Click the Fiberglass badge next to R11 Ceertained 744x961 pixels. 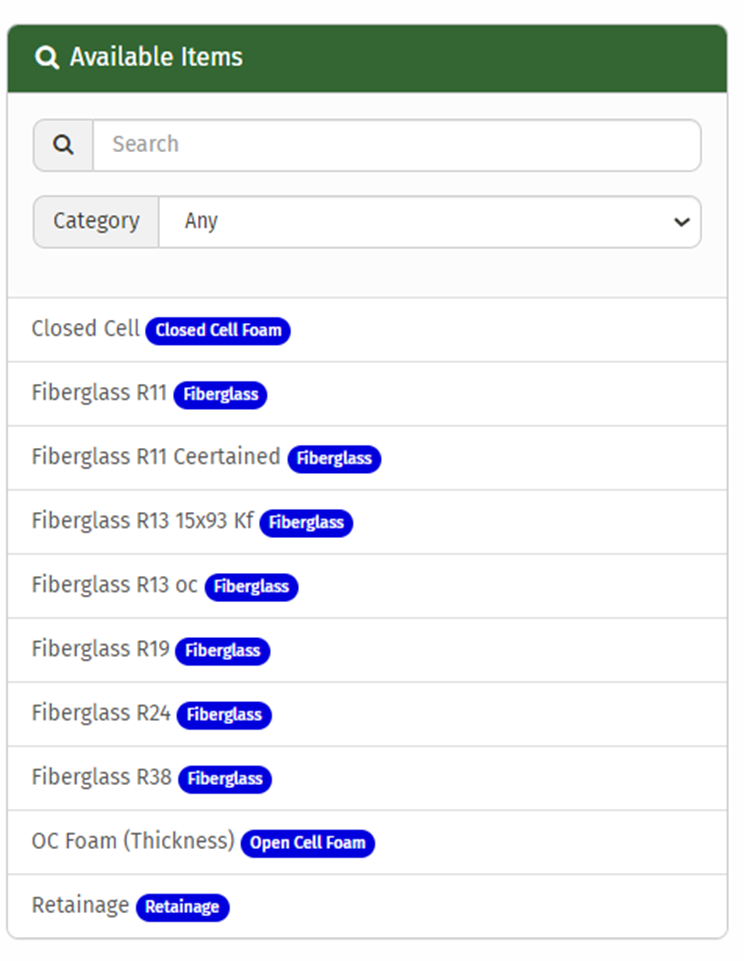pyautogui.click(x=334, y=459)
